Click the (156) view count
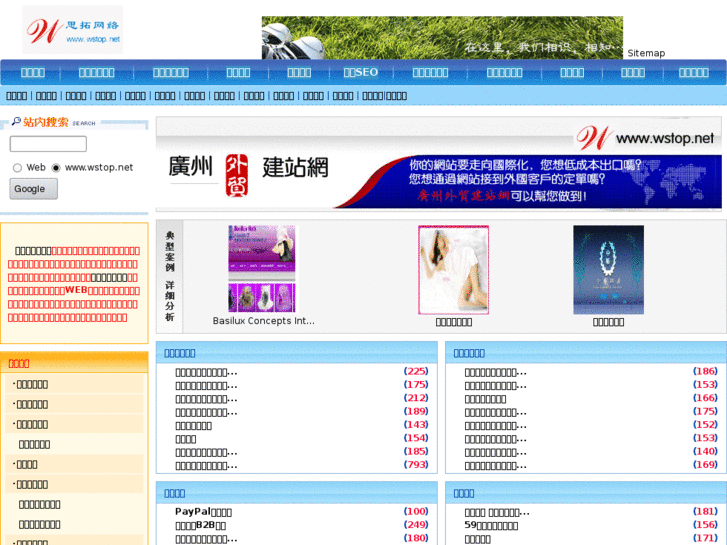 (705, 525)
